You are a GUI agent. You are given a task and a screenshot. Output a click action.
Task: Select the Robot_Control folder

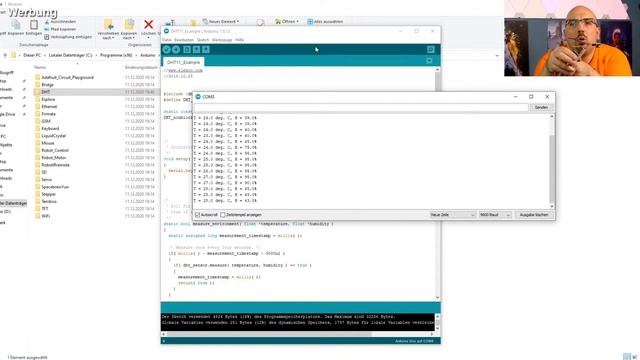point(55,150)
